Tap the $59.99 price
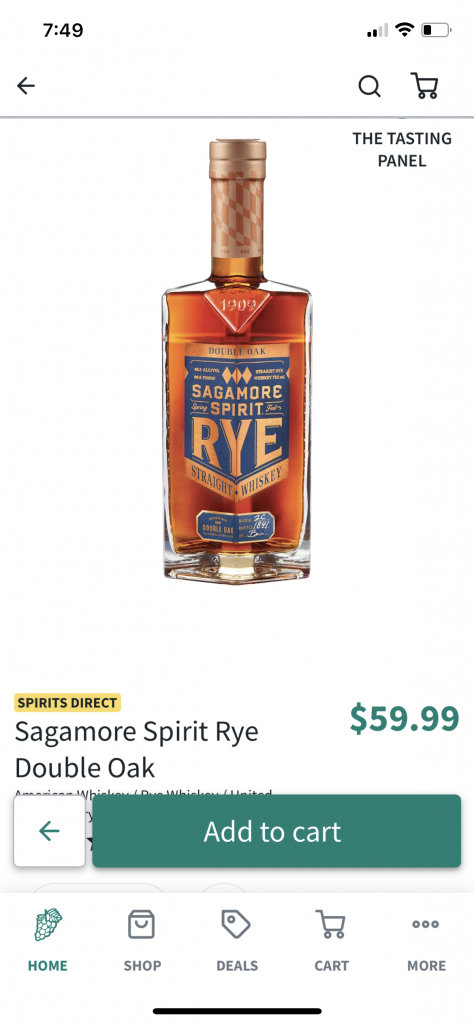Viewport: 474px width, 1024px height. click(405, 717)
